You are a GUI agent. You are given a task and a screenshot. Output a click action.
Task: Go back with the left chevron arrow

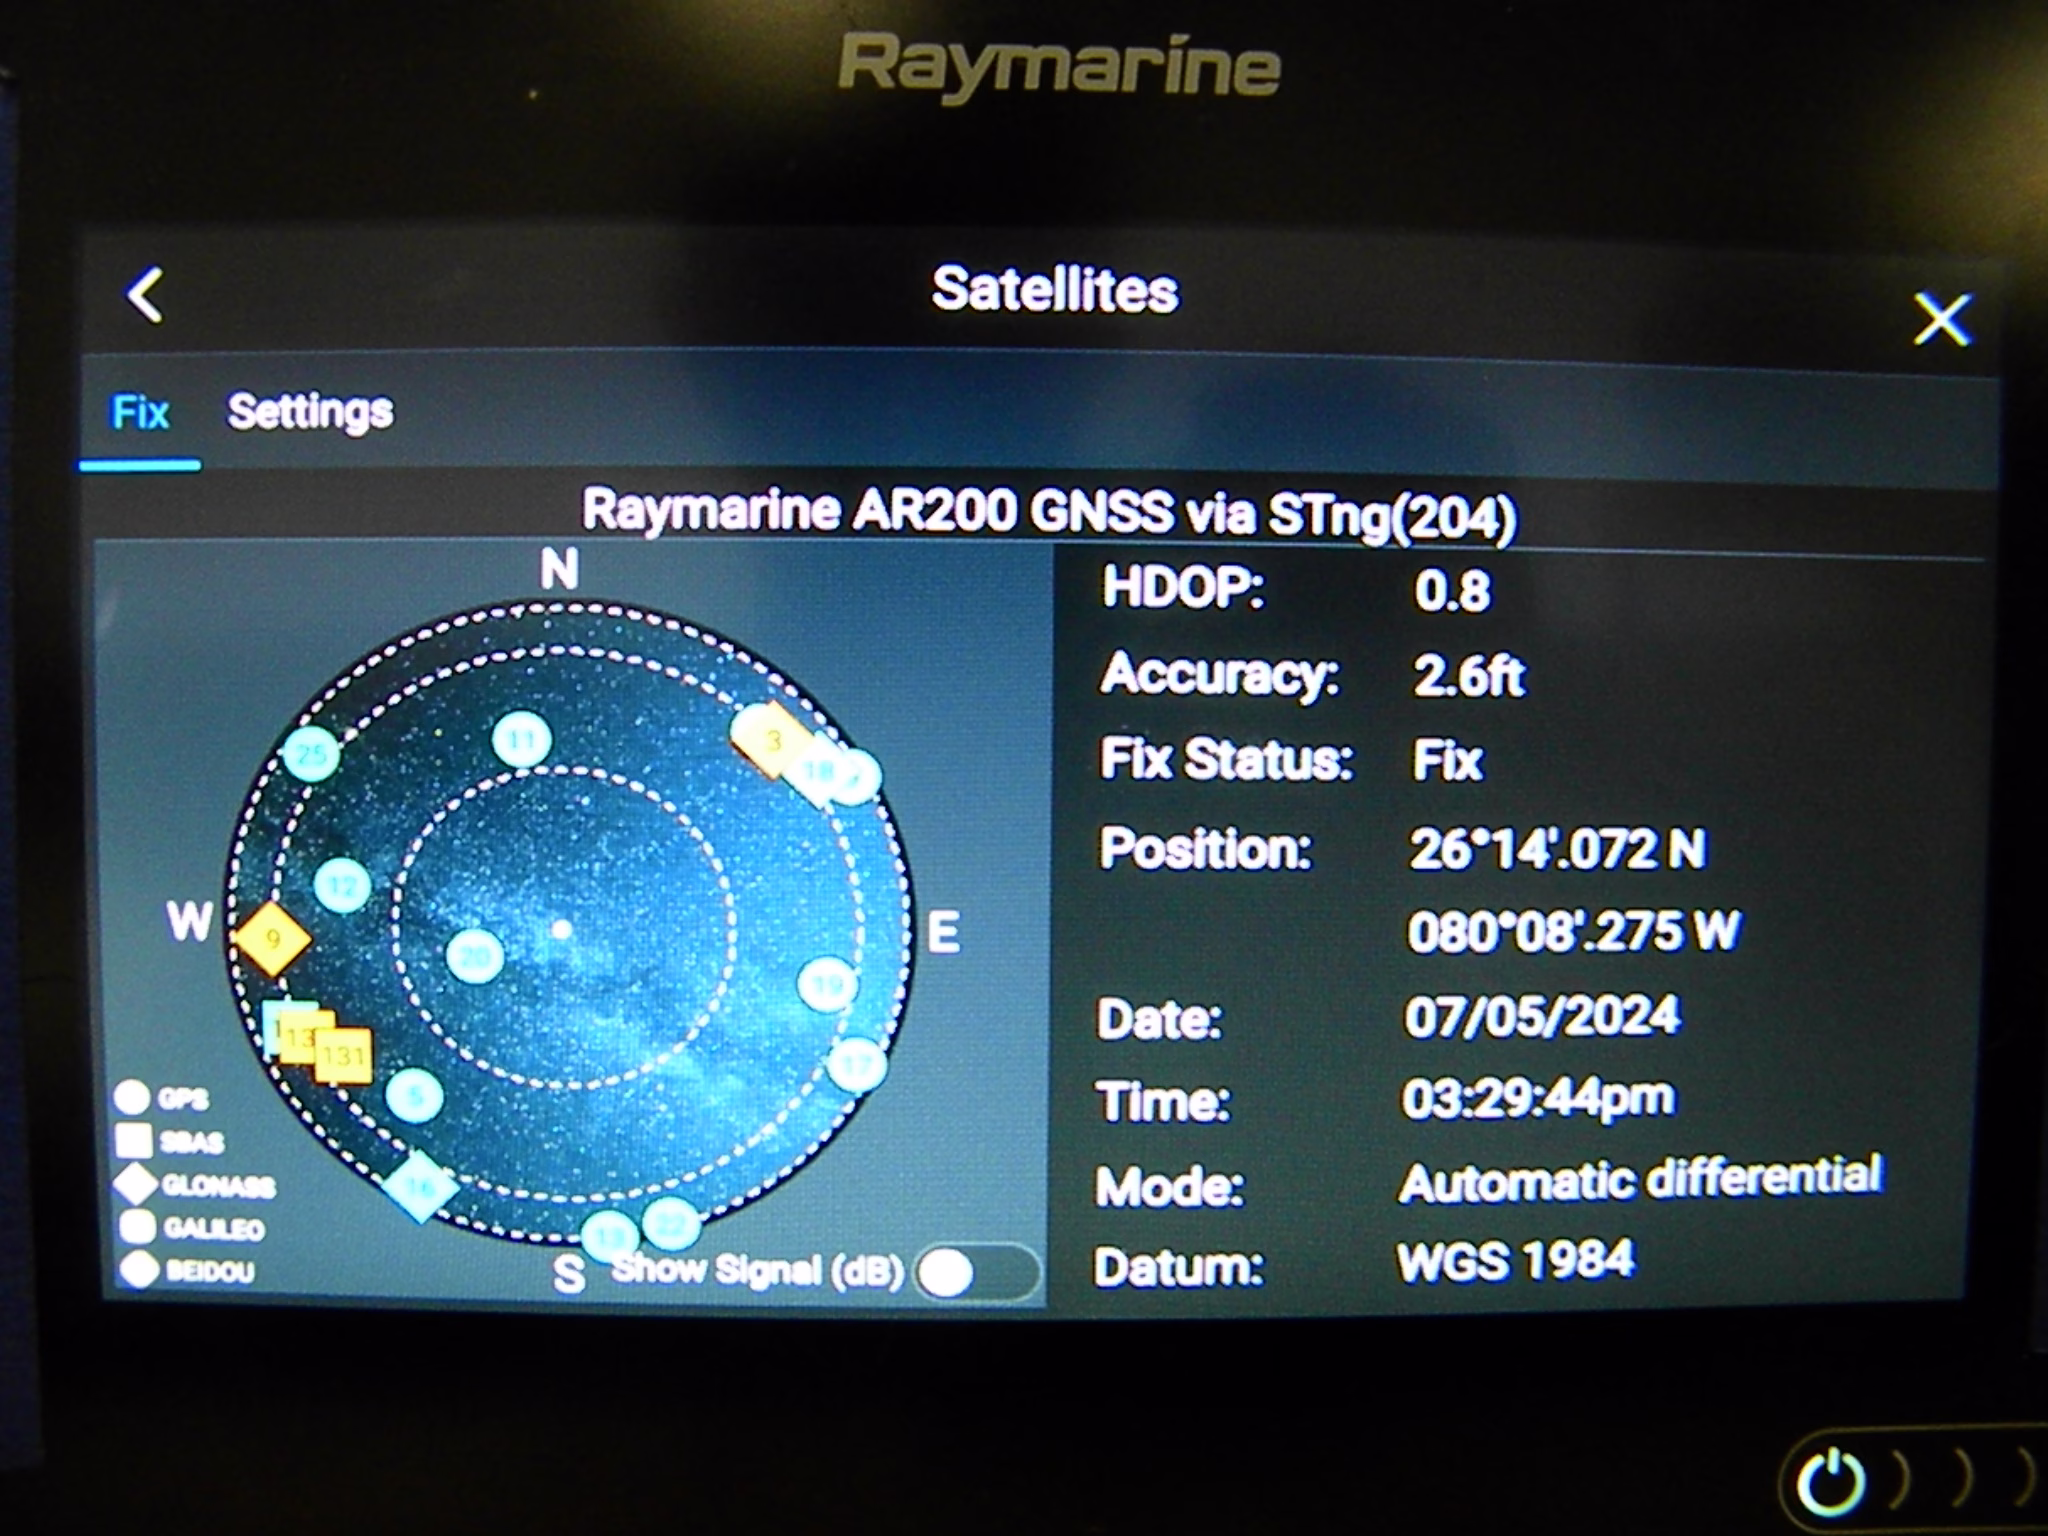pos(146,295)
